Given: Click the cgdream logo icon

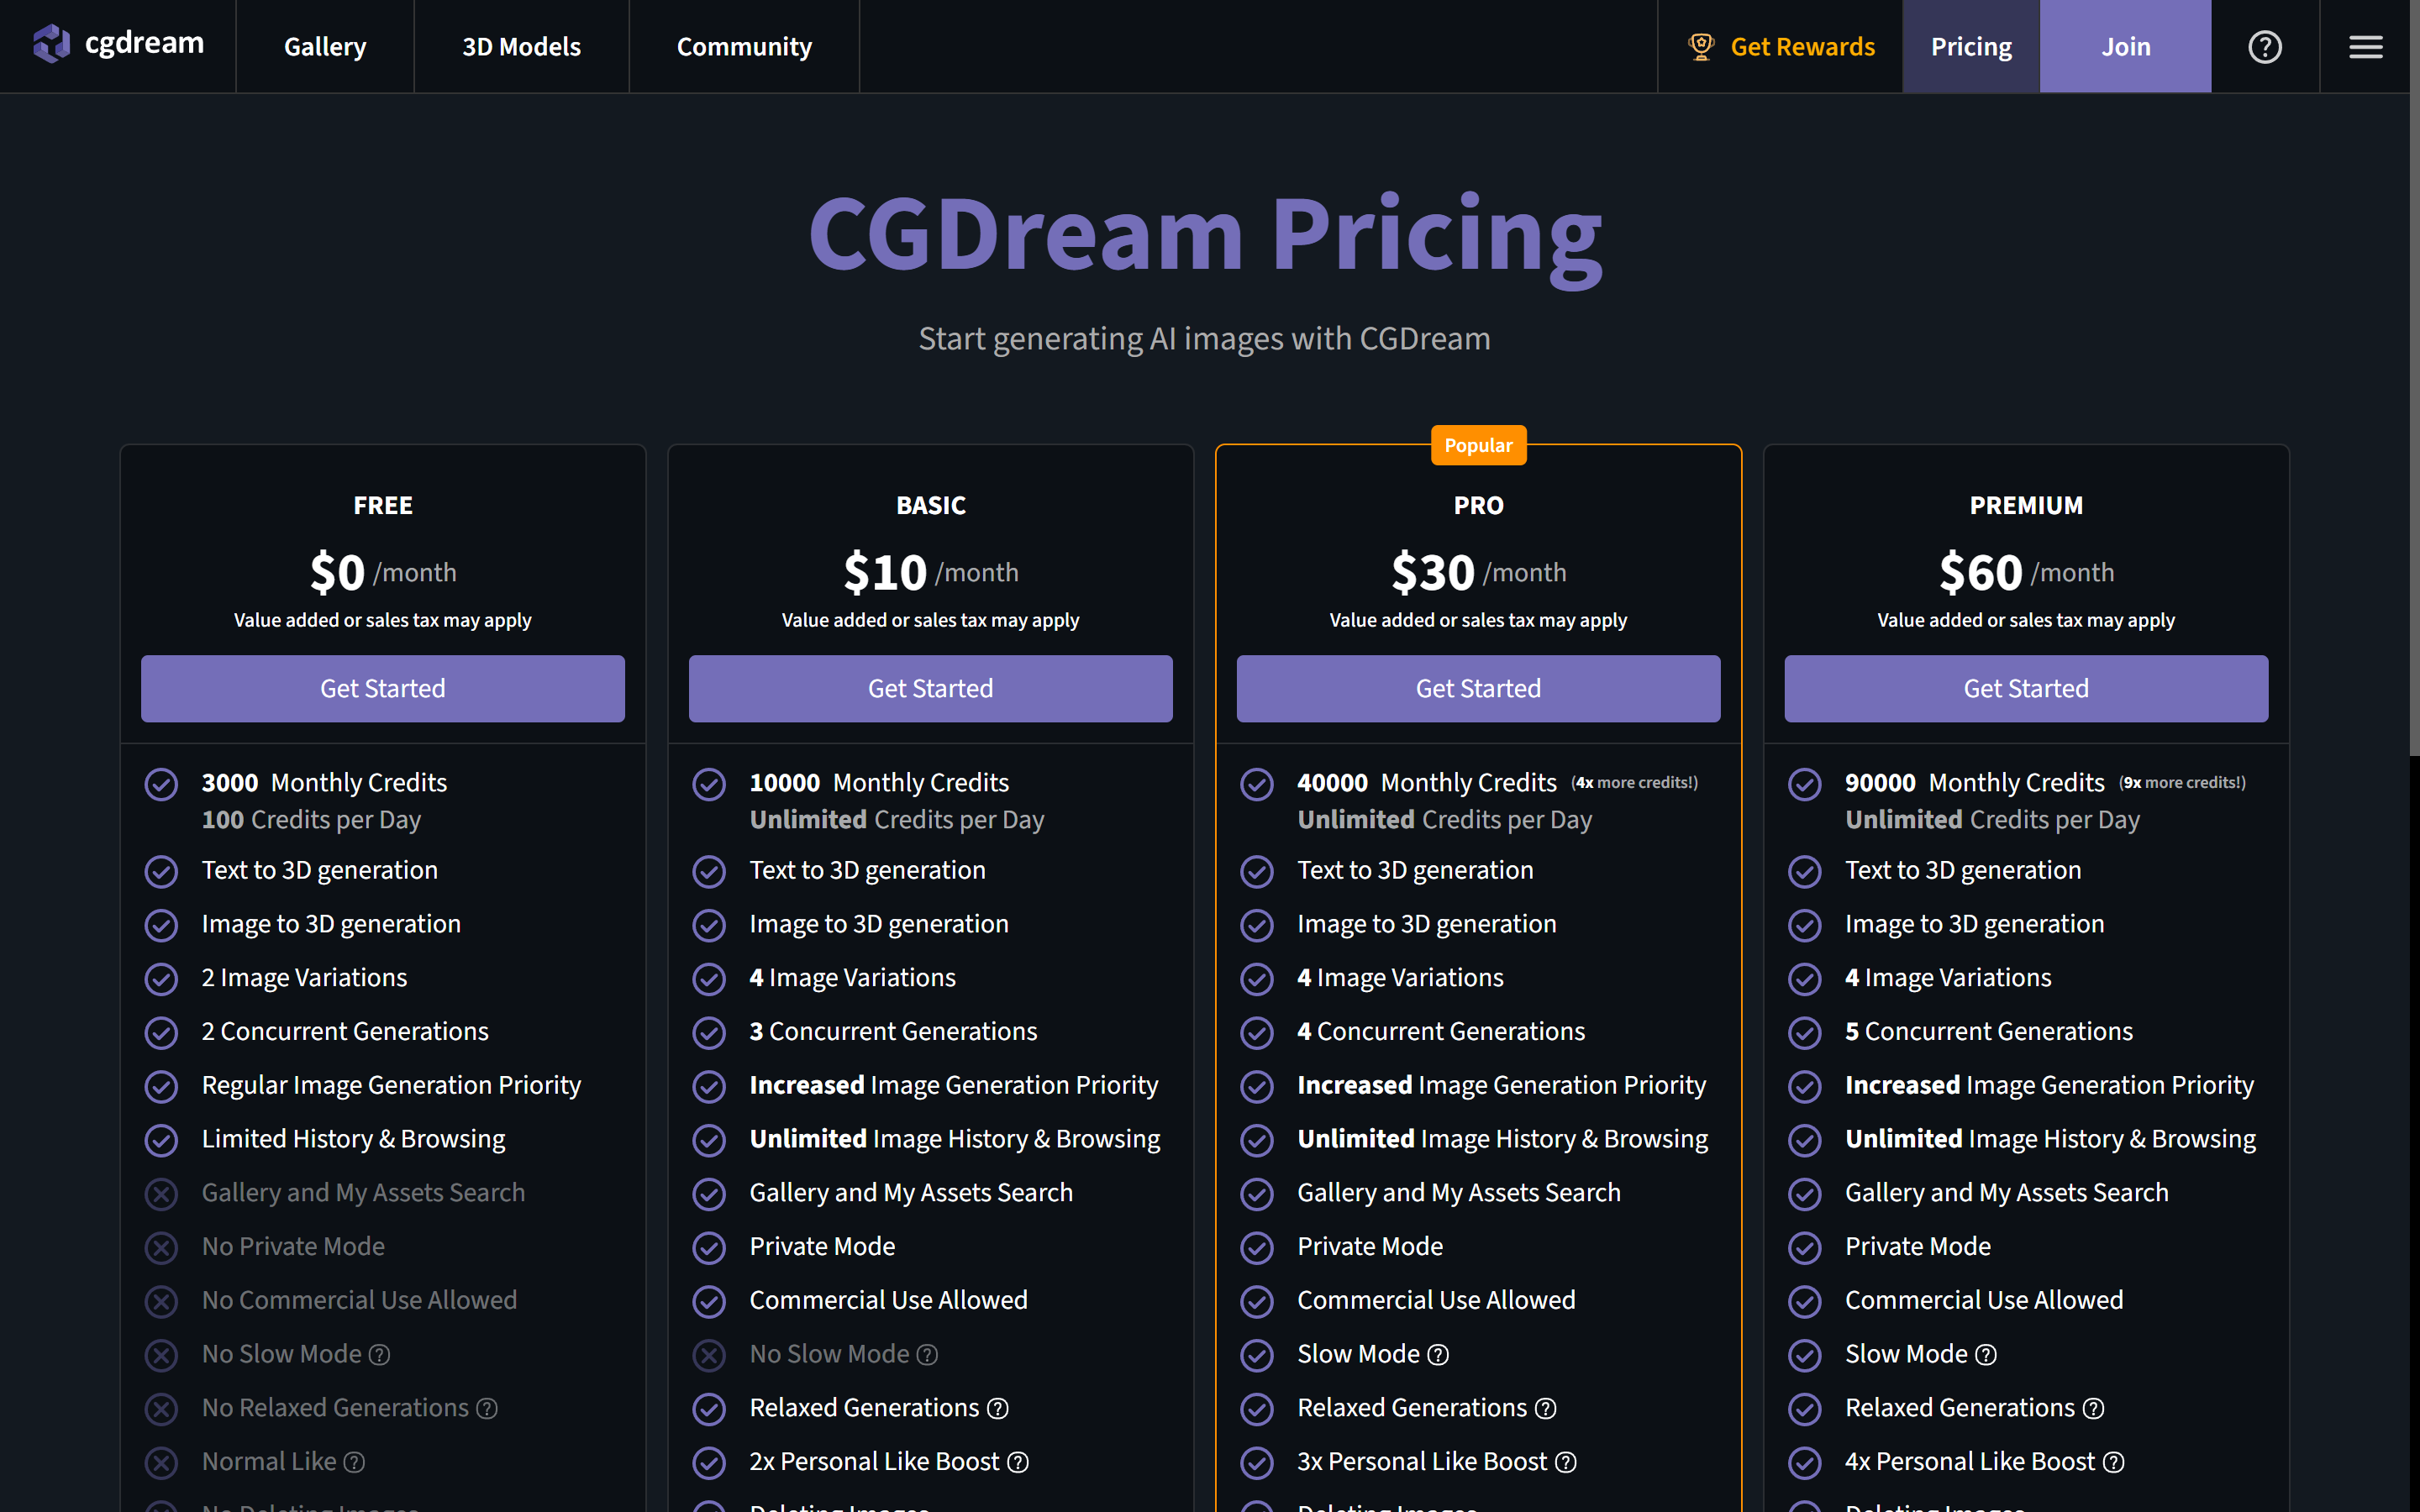Looking at the screenshot, I should coord(51,45).
